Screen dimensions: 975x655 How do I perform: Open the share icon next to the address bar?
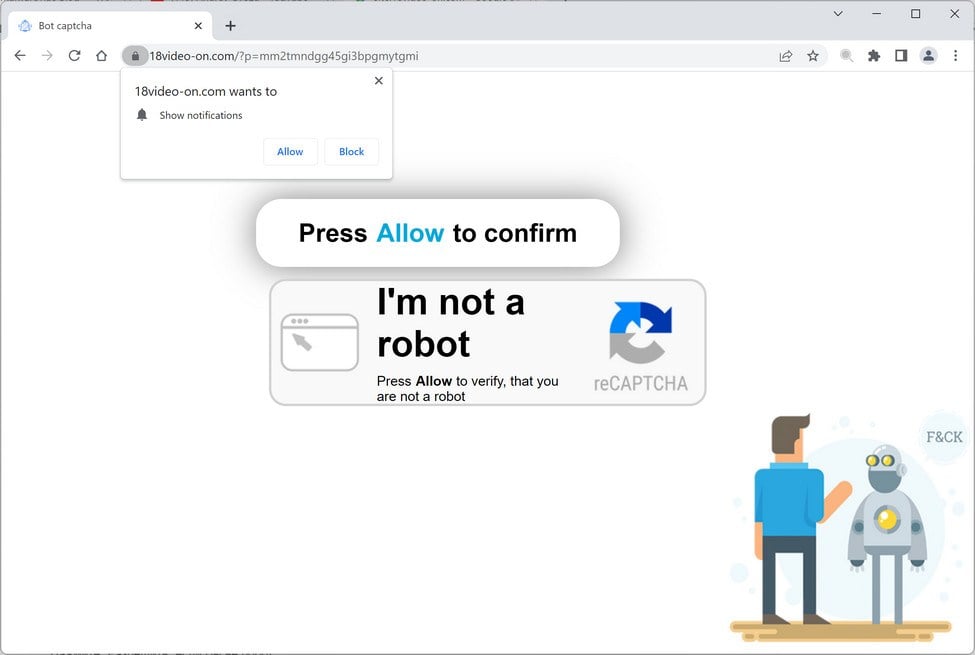786,56
